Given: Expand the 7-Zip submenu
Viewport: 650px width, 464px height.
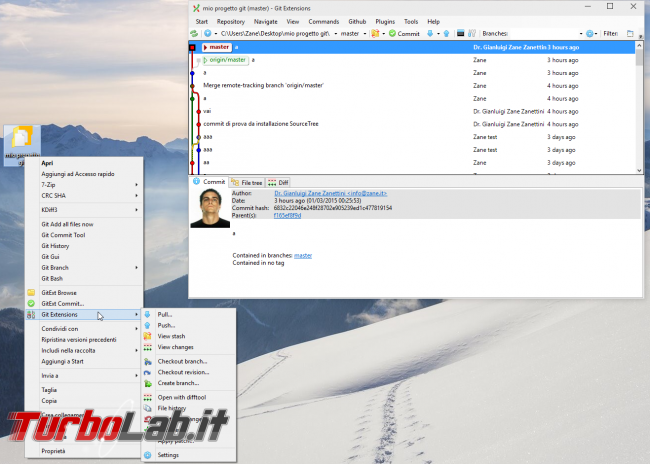Looking at the screenshot, I should [84, 185].
